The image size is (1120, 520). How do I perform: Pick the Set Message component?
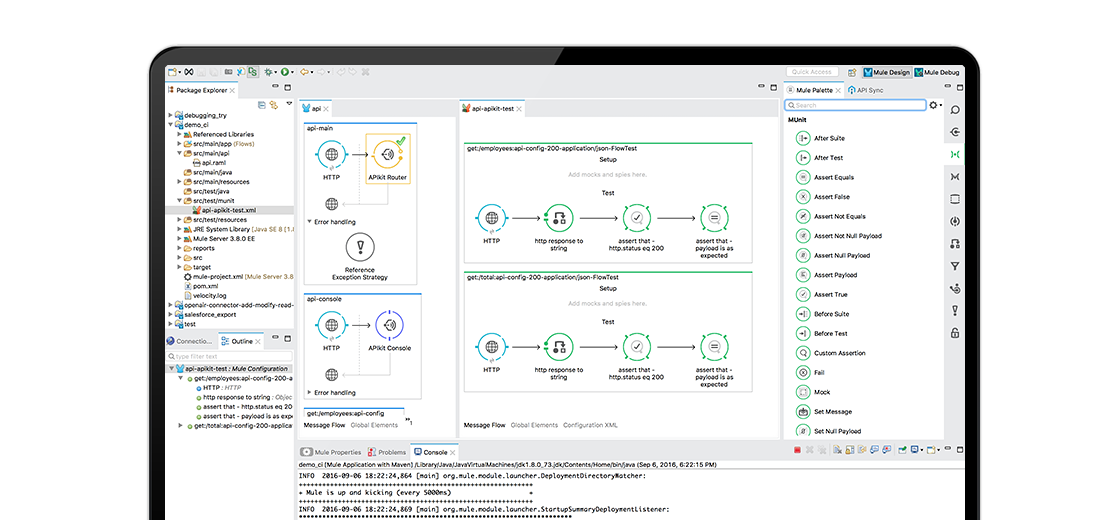tap(803, 411)
